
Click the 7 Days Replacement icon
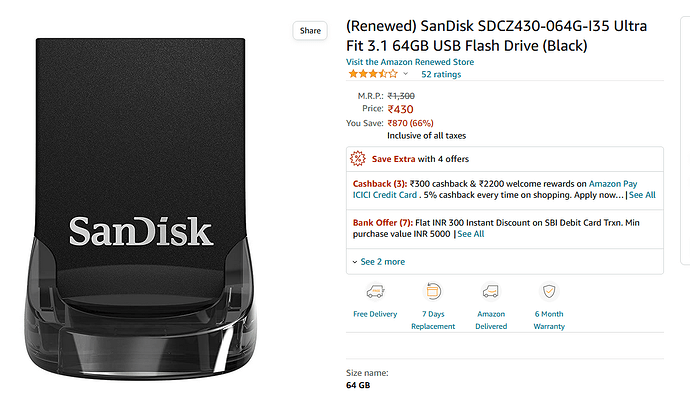click(x=433, y=291)
